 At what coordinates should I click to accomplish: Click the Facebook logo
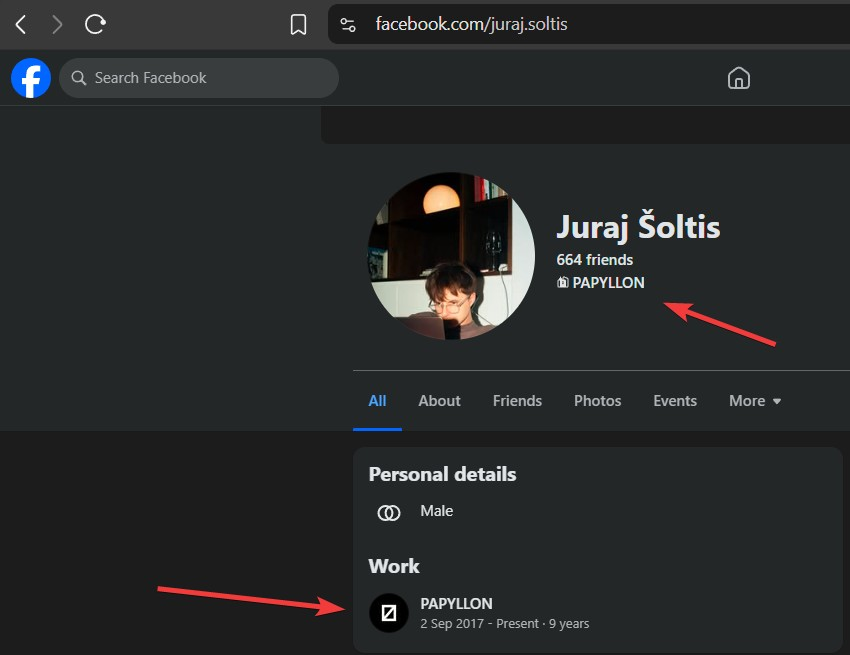[x=31, y=78]
